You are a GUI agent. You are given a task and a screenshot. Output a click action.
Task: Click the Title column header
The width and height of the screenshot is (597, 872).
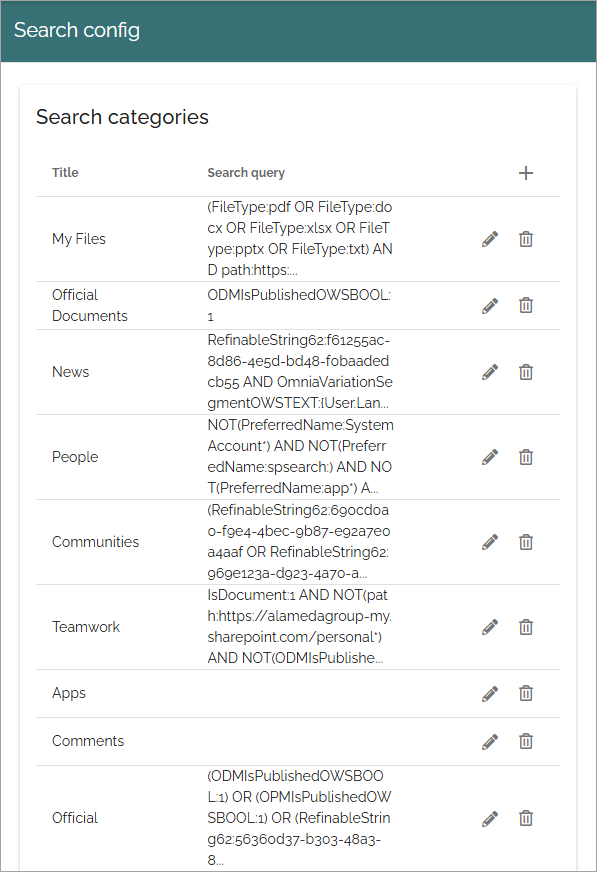[65, 173]
